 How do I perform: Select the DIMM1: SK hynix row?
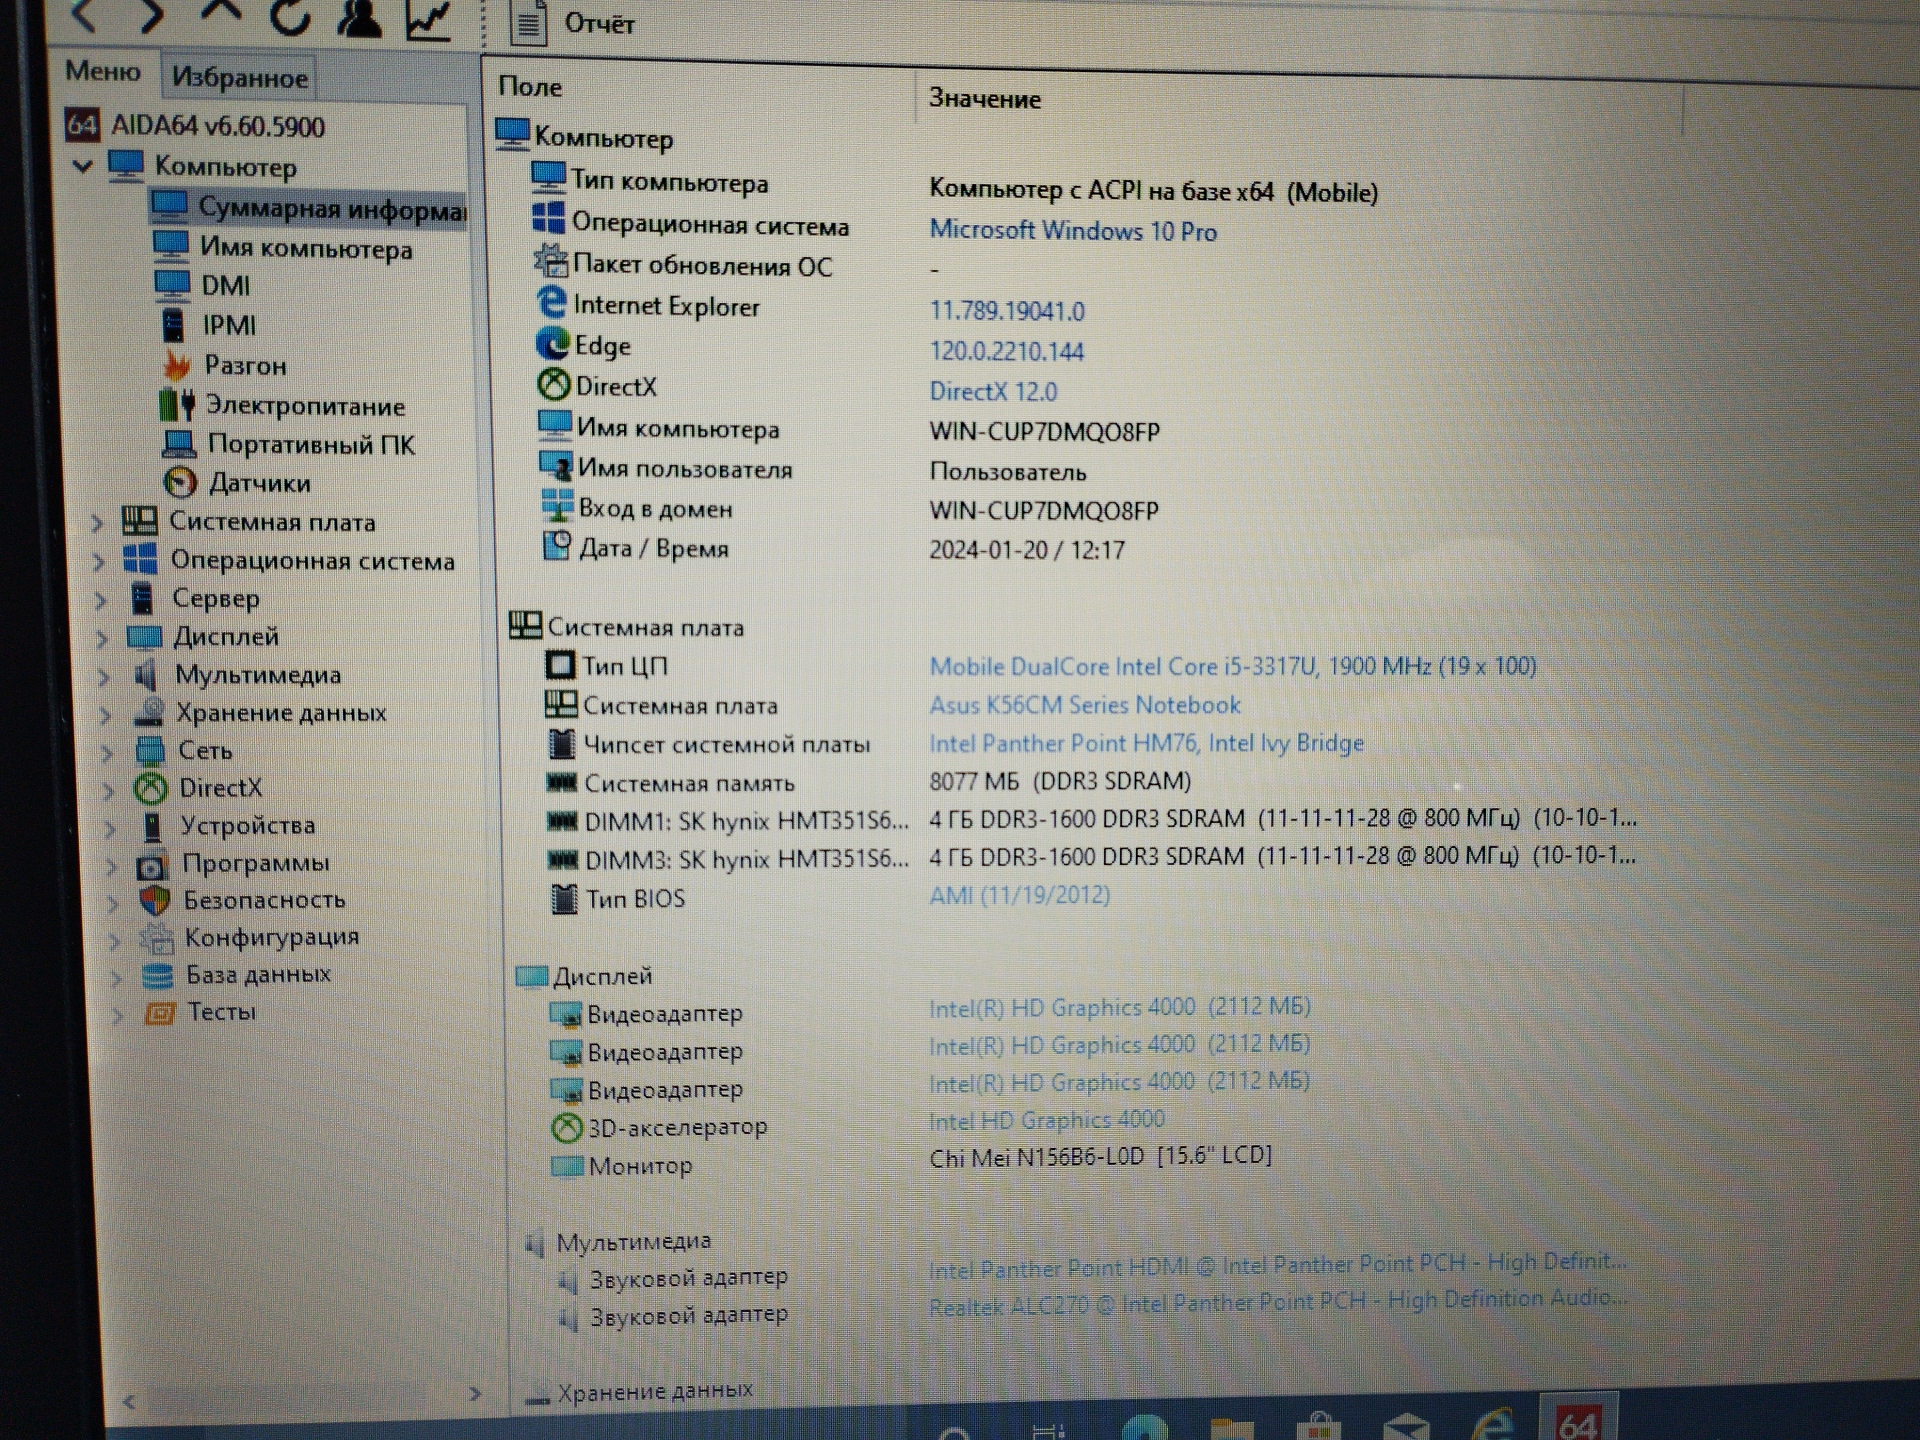[1092, 820]
